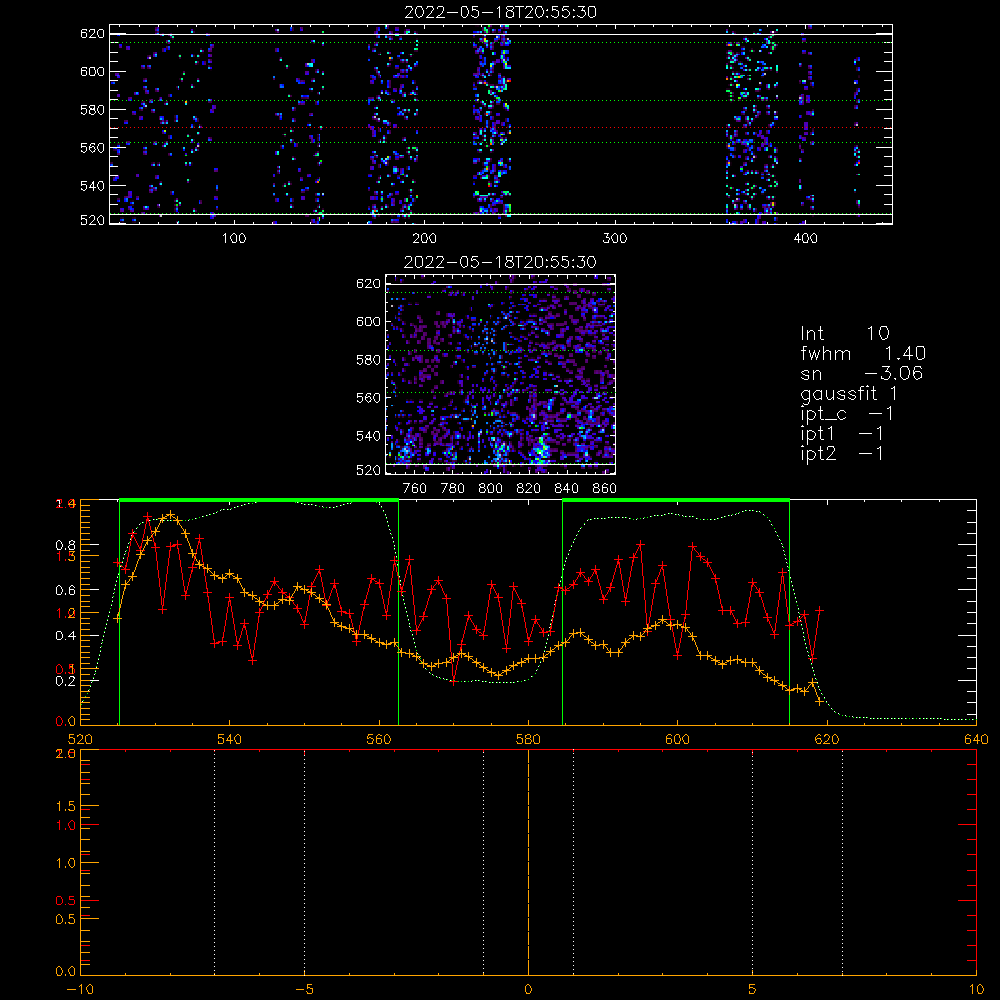Click x-axis label 400 on top plot
Screen dimensions: 1000x1000
[x=805, y=239]
